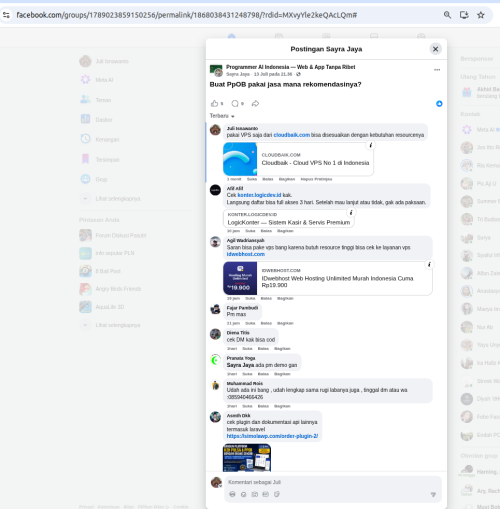Click the blue circle icon beside the reactions
This screenshot has height=509, width=500.
coord(439,104)
